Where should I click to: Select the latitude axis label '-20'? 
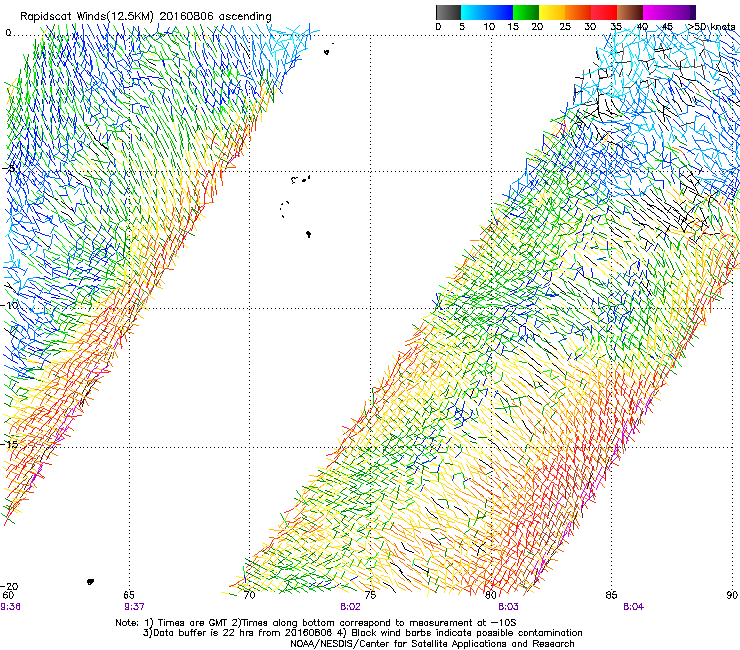(9, 586)
